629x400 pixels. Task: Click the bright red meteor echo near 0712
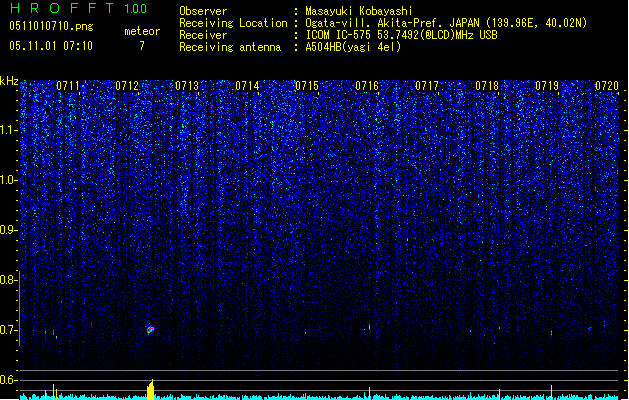click(x=150, y=330)
